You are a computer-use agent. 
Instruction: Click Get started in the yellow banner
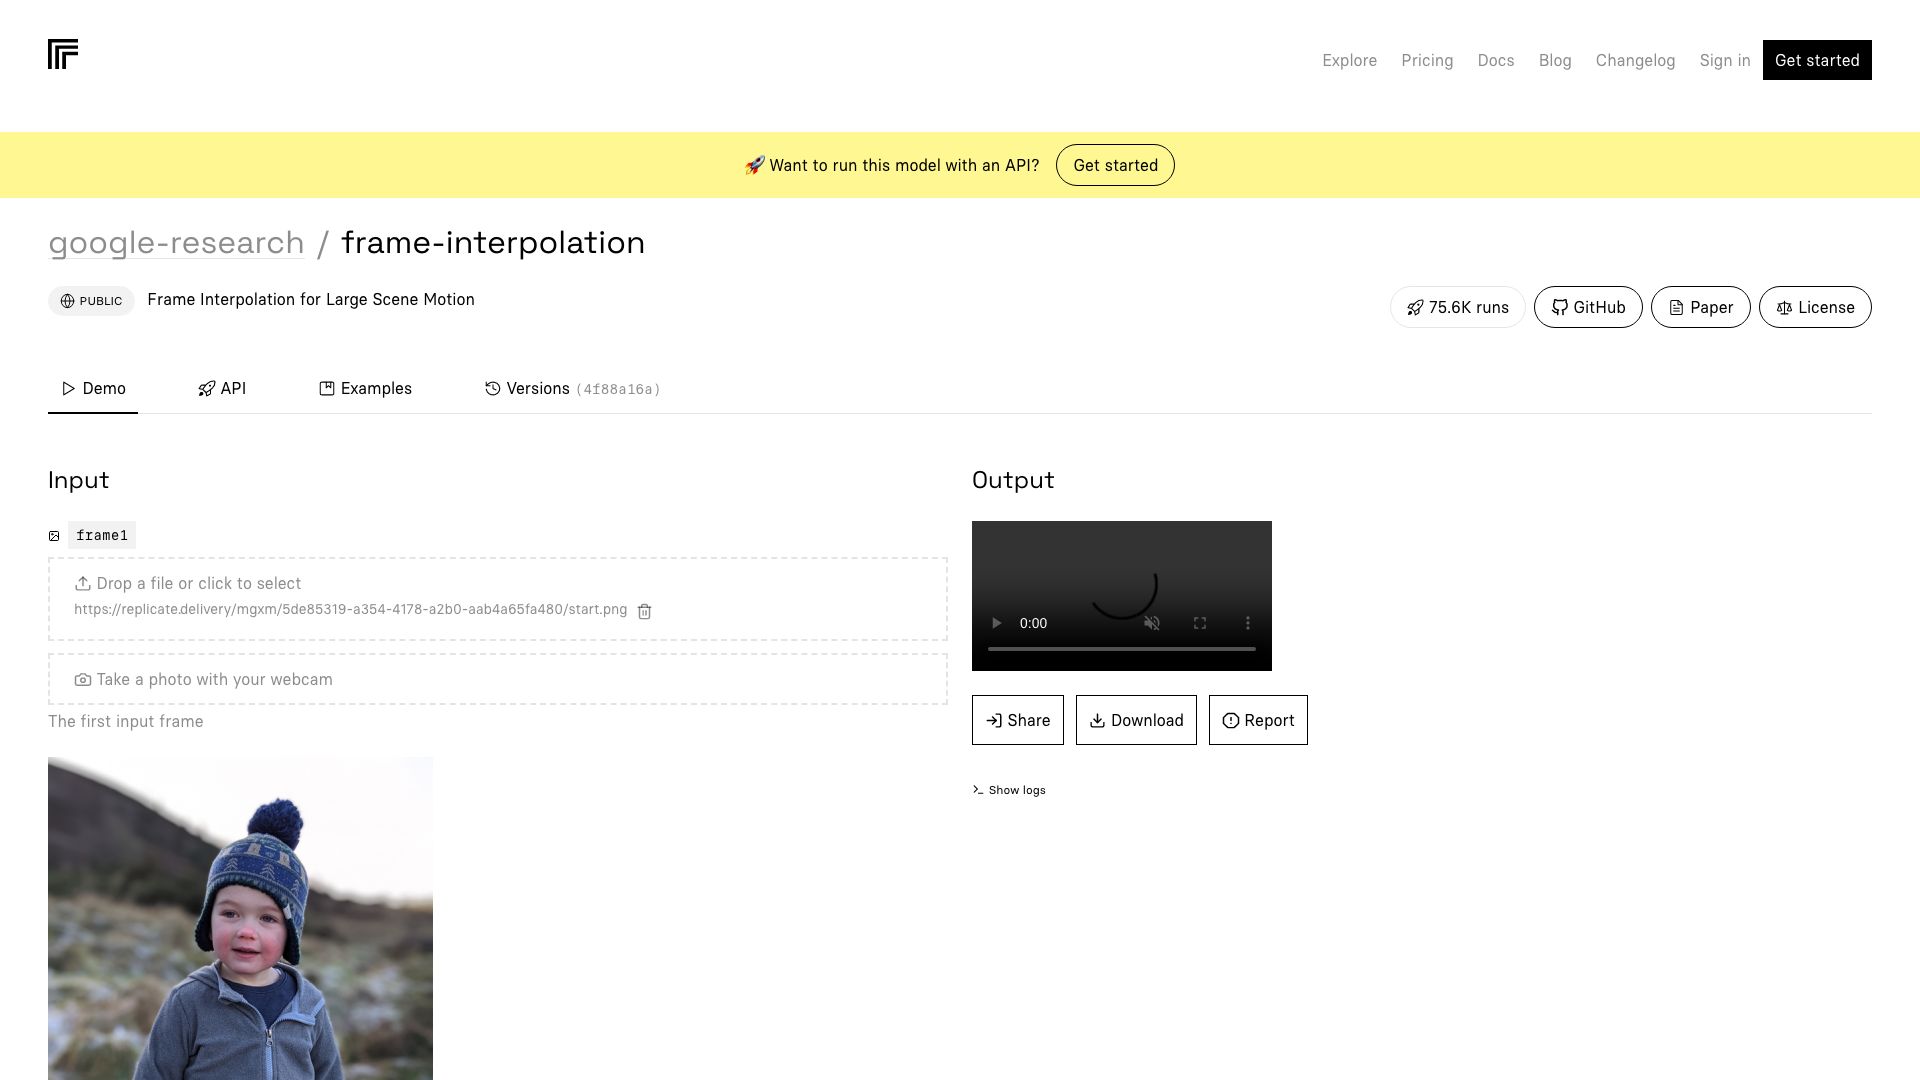pyautogui.click(x=1115, y=165)
